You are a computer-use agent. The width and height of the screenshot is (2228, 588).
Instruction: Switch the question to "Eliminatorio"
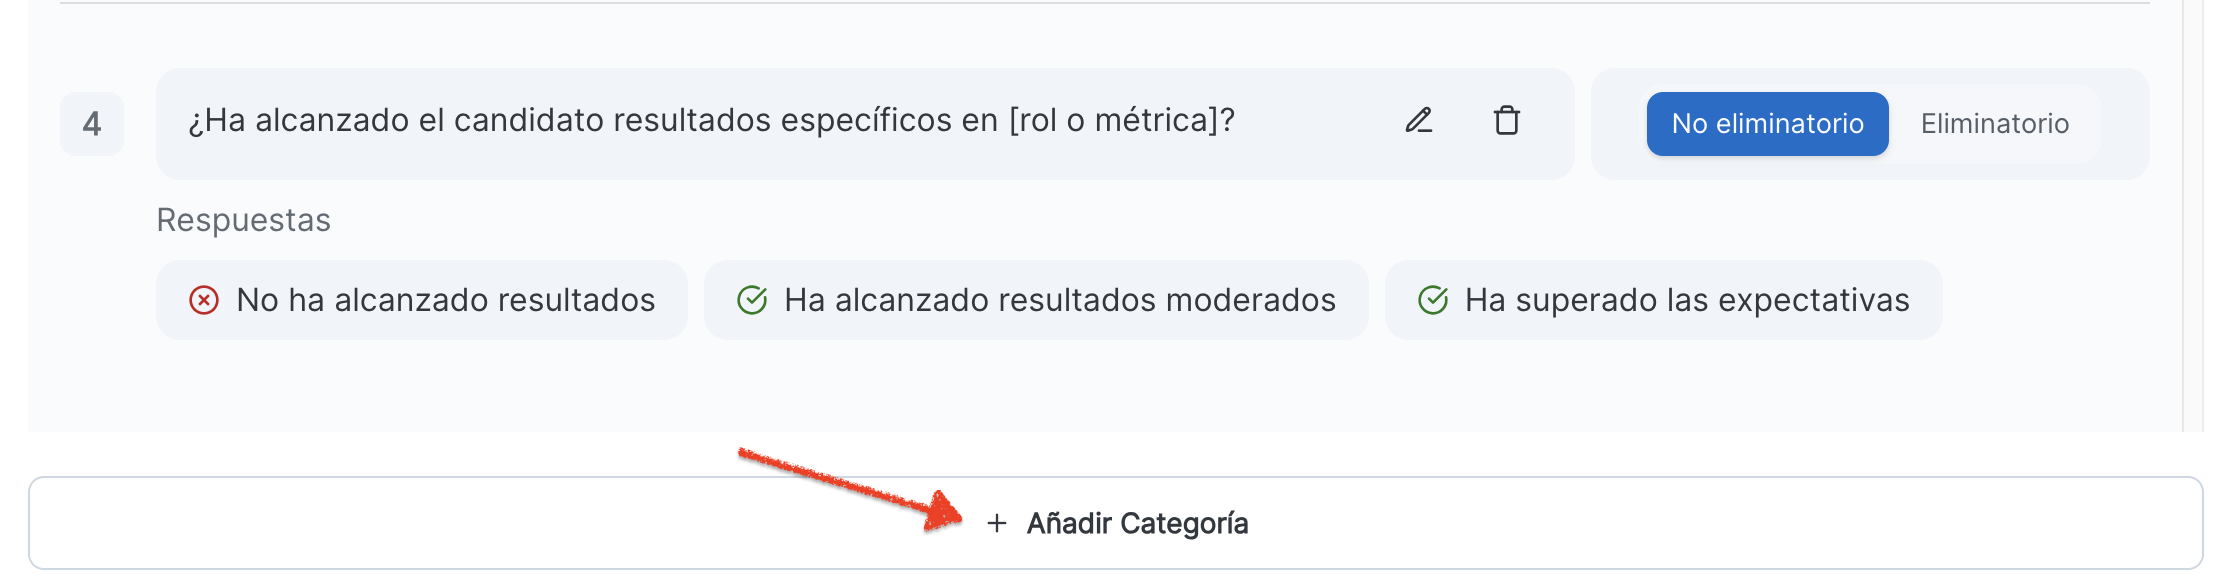[1994, 124]
